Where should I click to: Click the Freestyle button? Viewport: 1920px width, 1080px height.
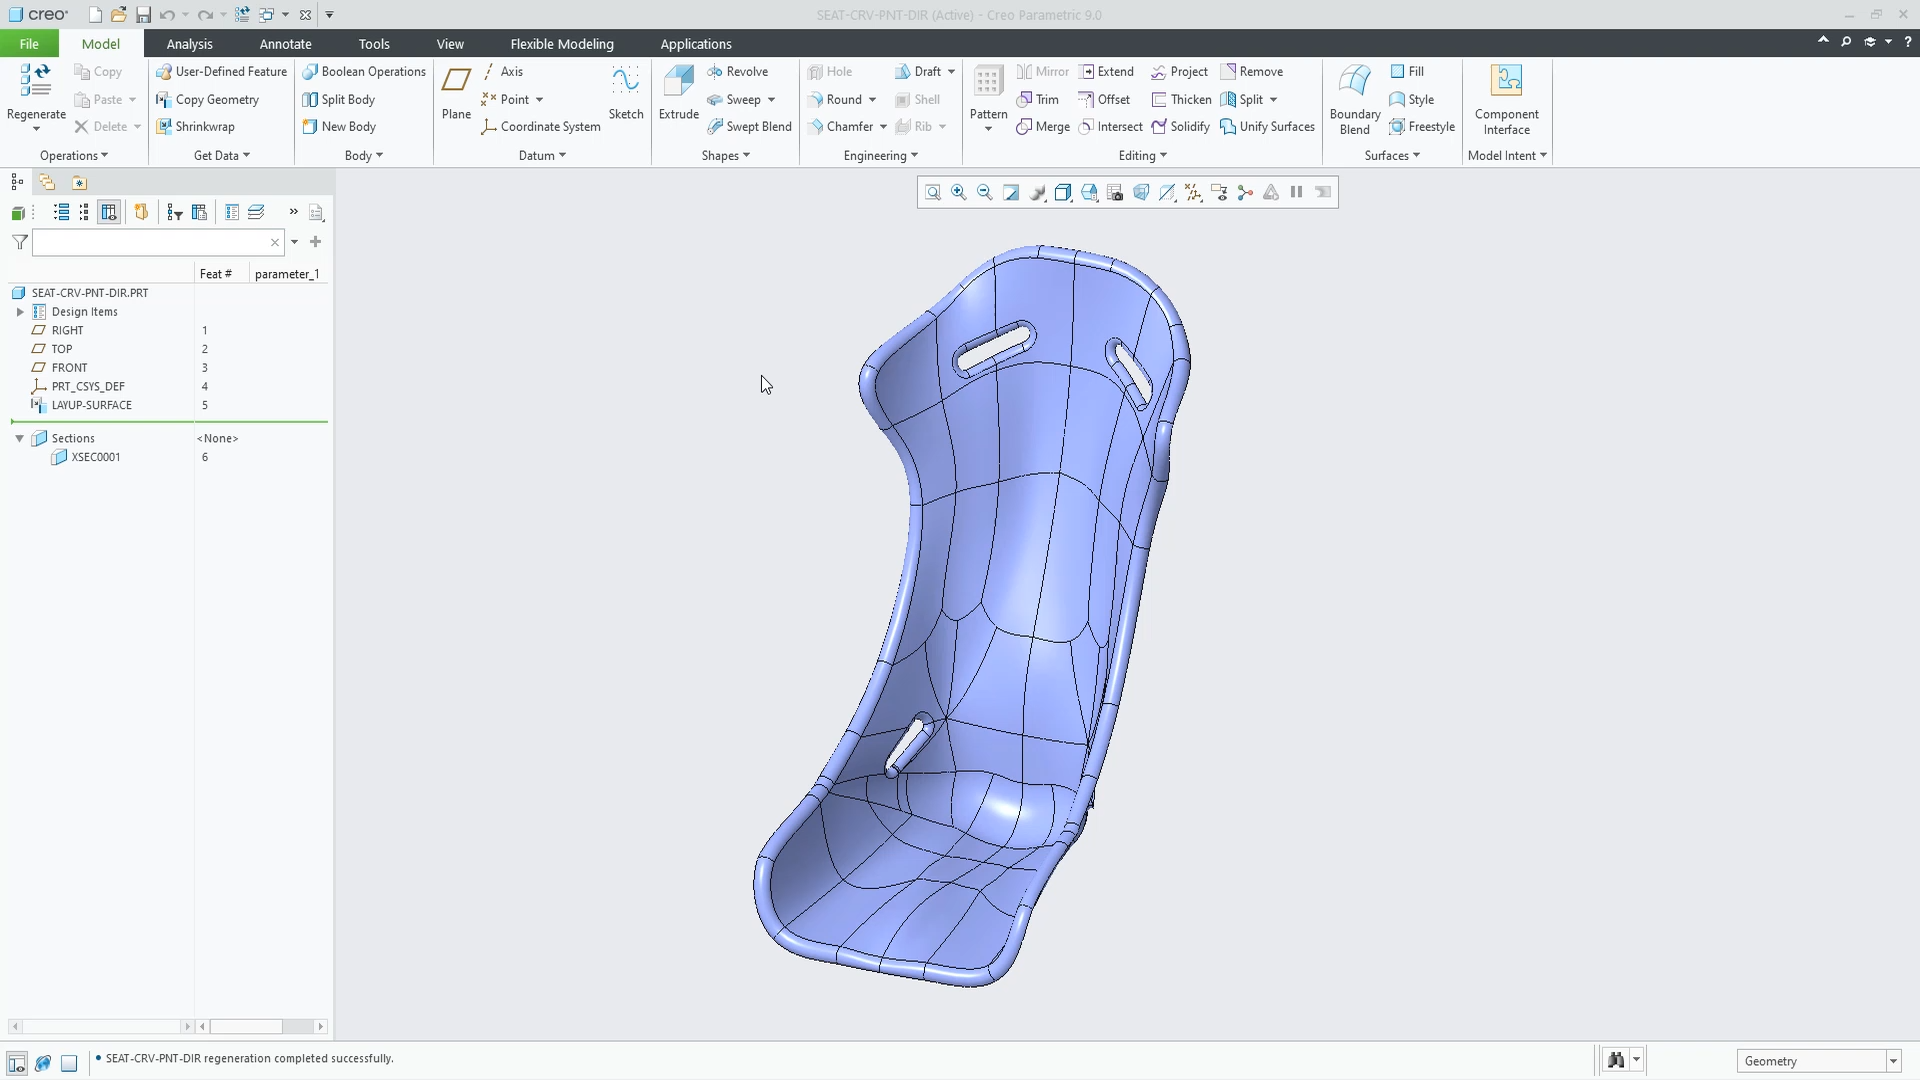pos(1422,126)
